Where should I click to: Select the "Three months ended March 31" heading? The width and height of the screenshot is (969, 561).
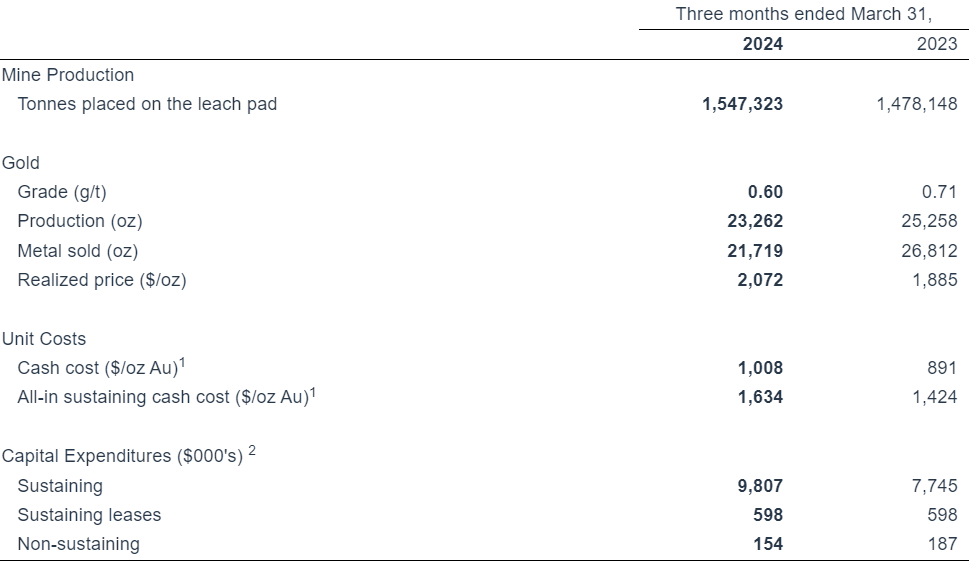[803, 14]
